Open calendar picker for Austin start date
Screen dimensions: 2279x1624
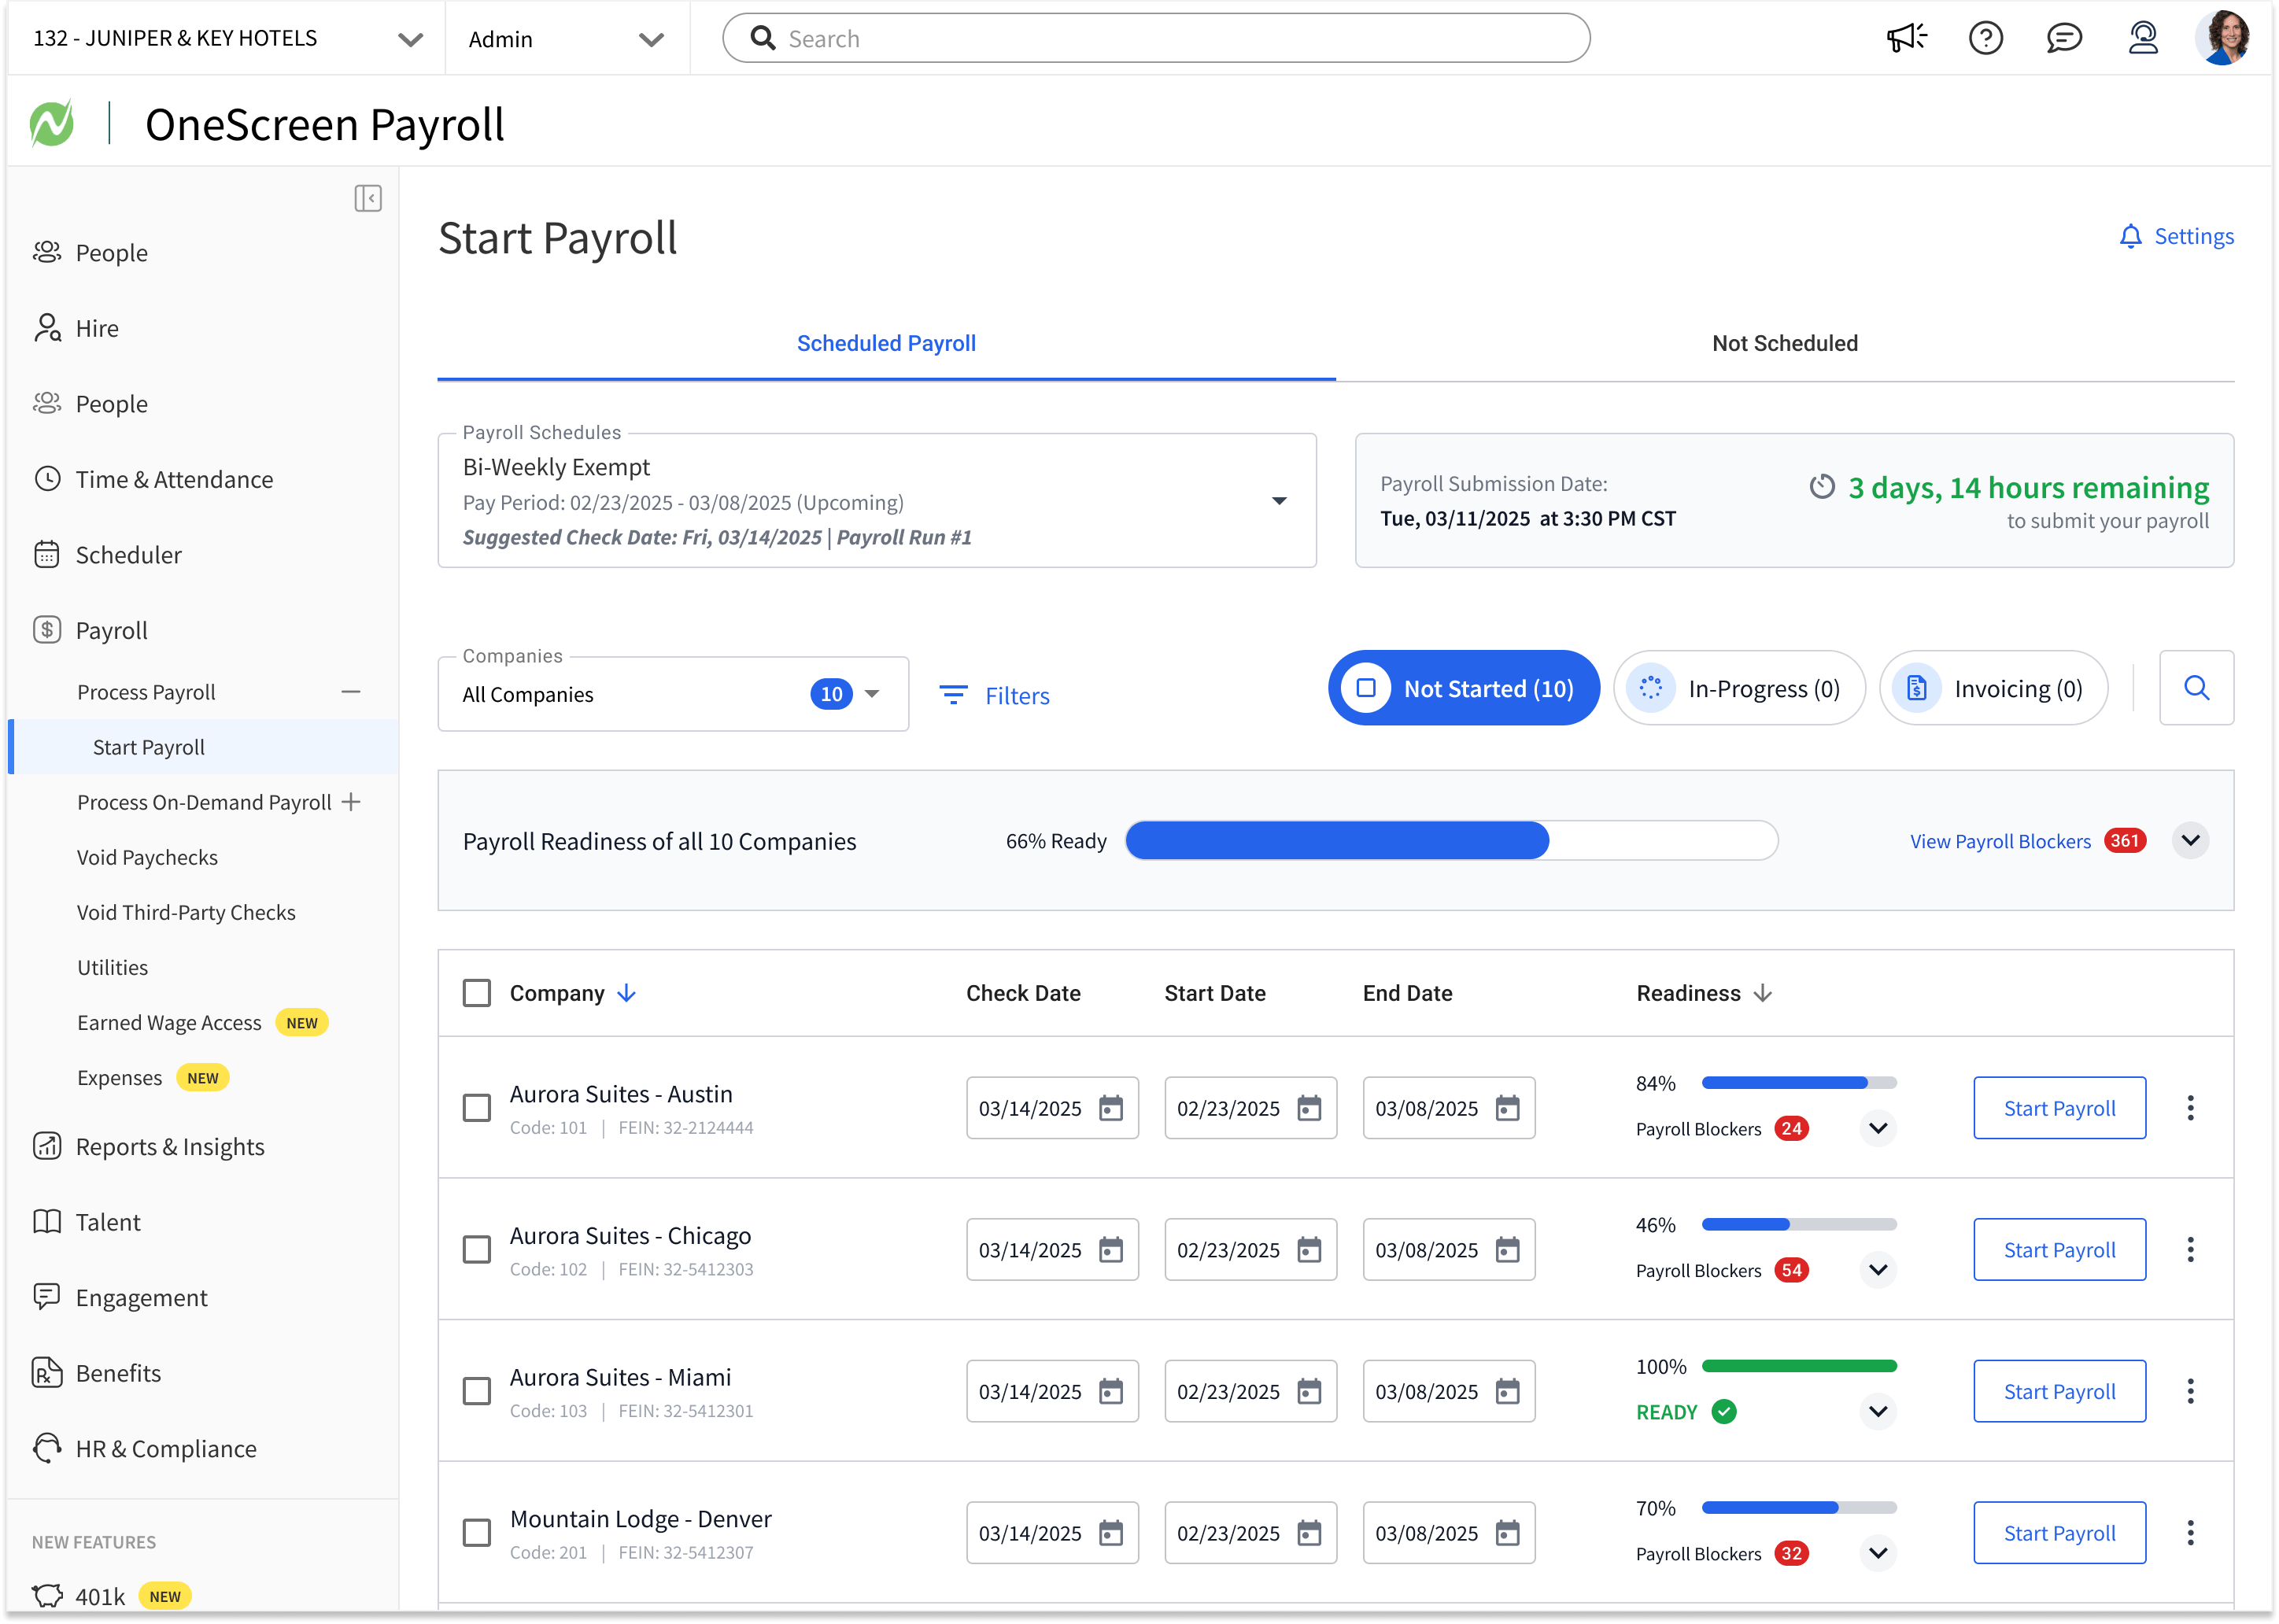click(x=1309, y=1108)
